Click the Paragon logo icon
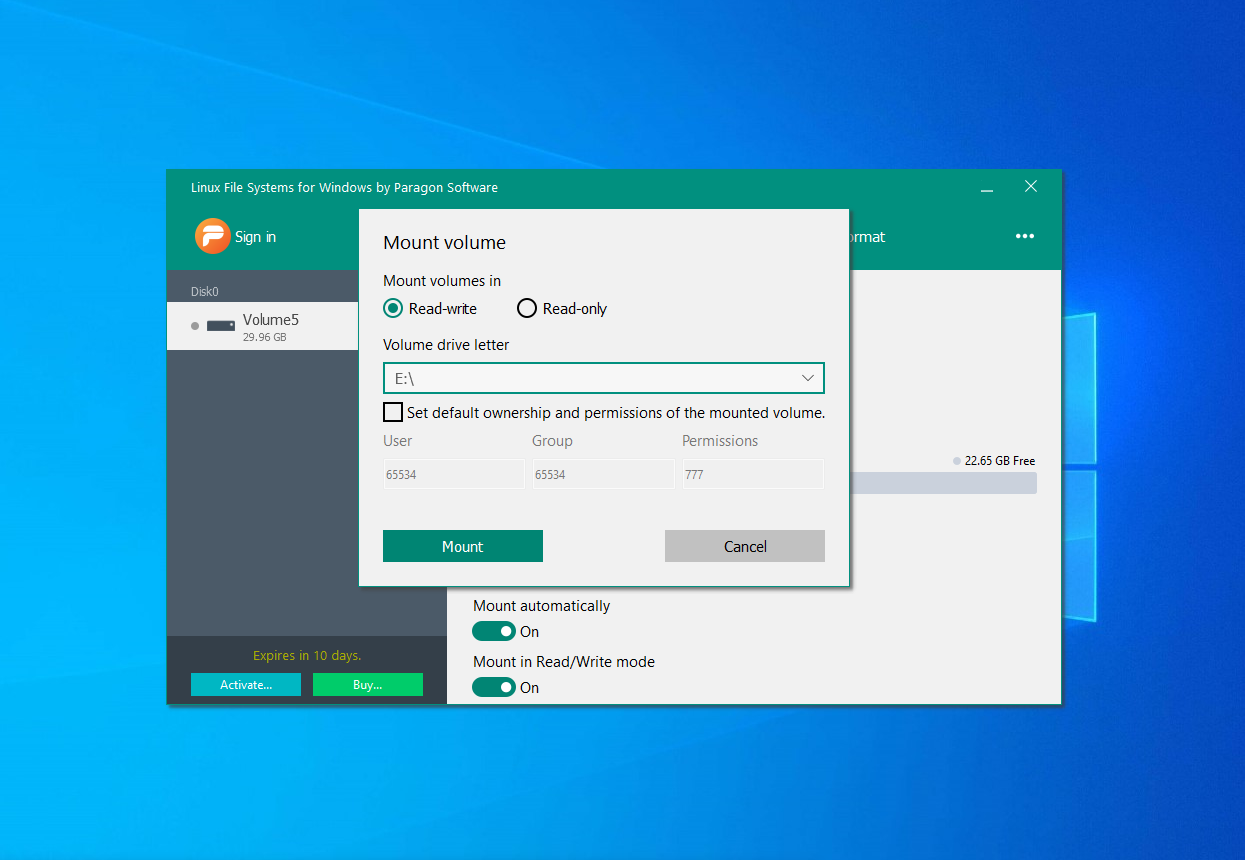The width and height of the screenshot is (1245, 860). (213, 236)
